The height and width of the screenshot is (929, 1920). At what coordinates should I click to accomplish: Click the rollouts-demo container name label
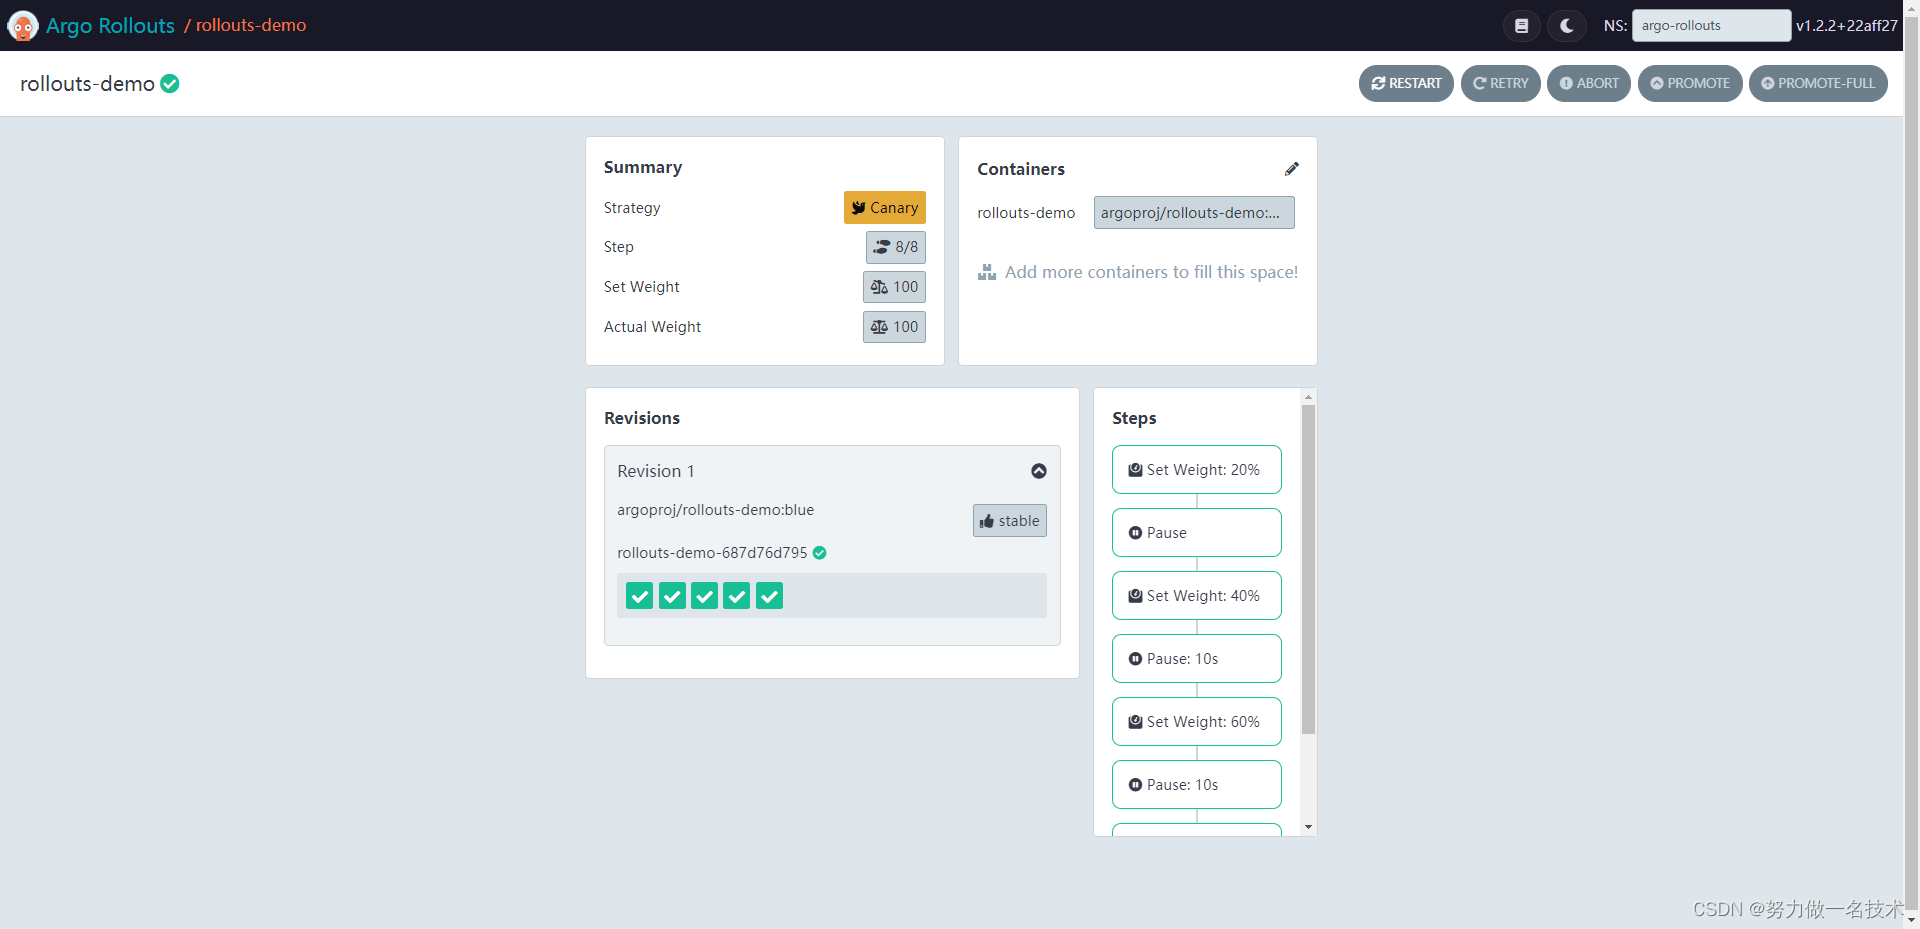1026,213
